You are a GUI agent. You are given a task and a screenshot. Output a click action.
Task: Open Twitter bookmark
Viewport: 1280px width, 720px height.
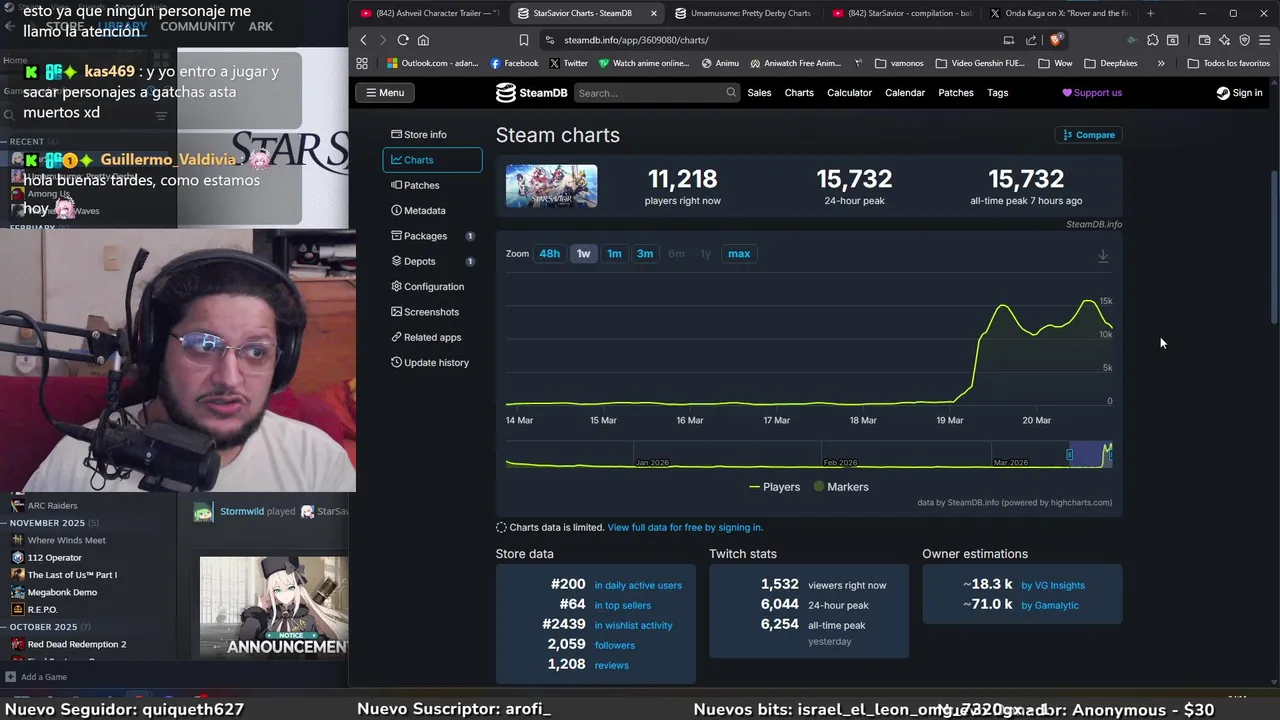coord(568,63)
